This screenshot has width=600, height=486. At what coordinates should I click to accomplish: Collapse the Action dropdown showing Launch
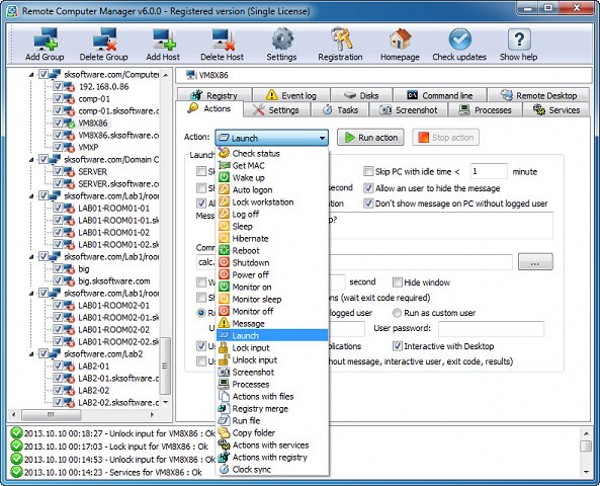tap(321, 137)
